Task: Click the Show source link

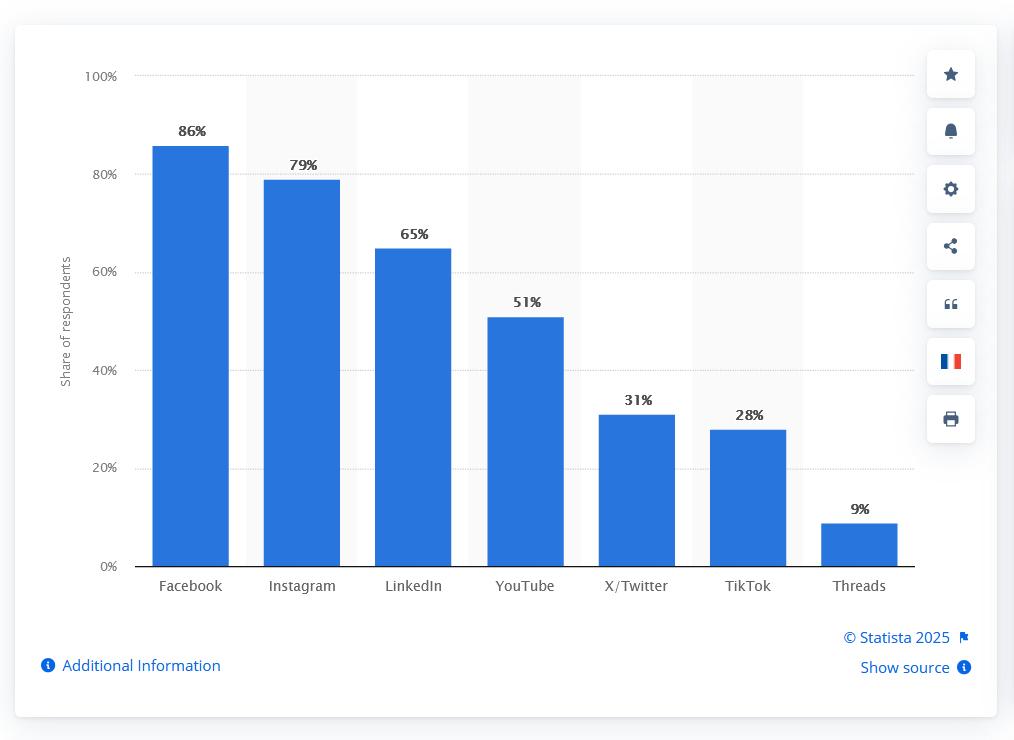Action: (905, 667)
